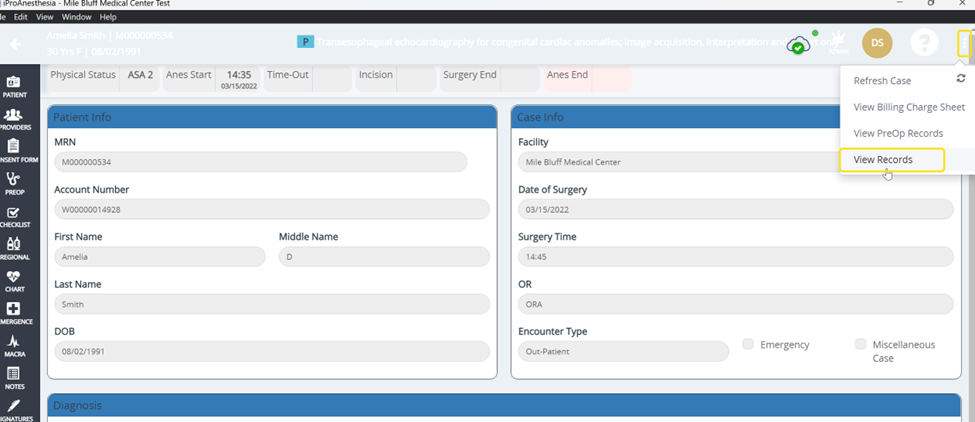Choose View Billing Charge Sheet
975x422 pixels.
click(x=908, y=107)
